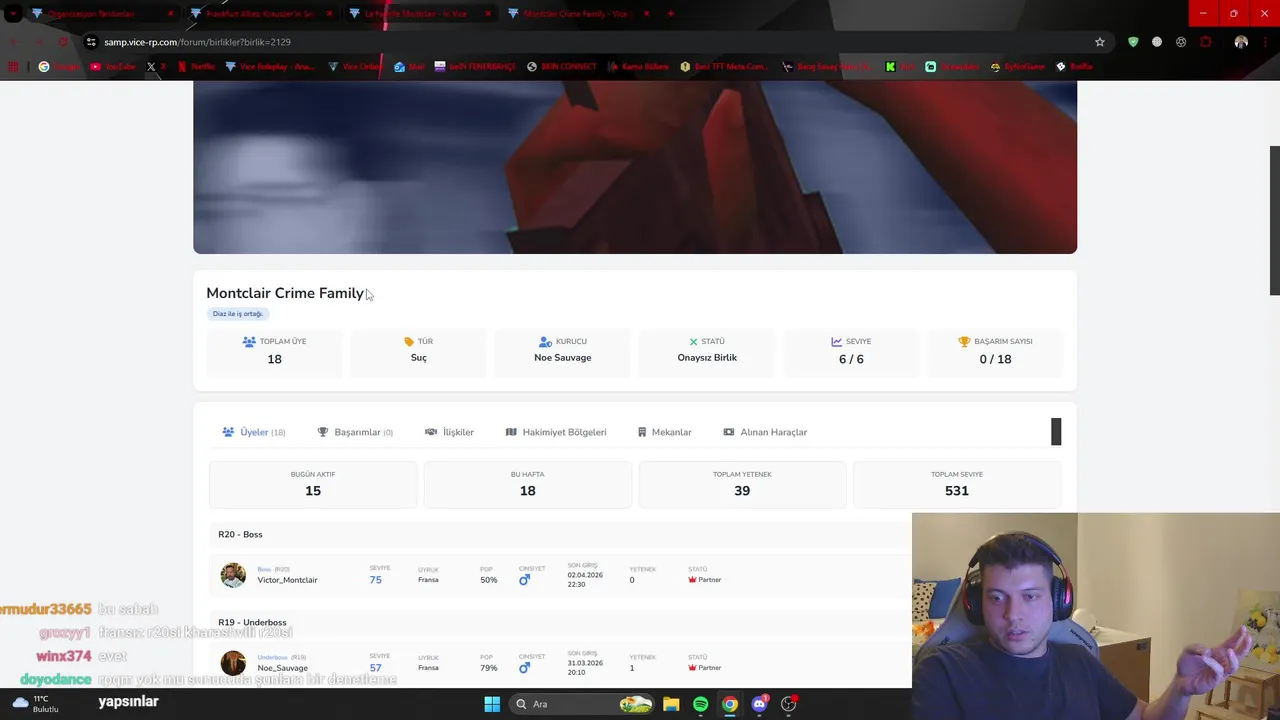Switch to the Başarımlar tab
Image resolution: width=1280 pixels, height=720 pixels.
(x=355, y=432)
